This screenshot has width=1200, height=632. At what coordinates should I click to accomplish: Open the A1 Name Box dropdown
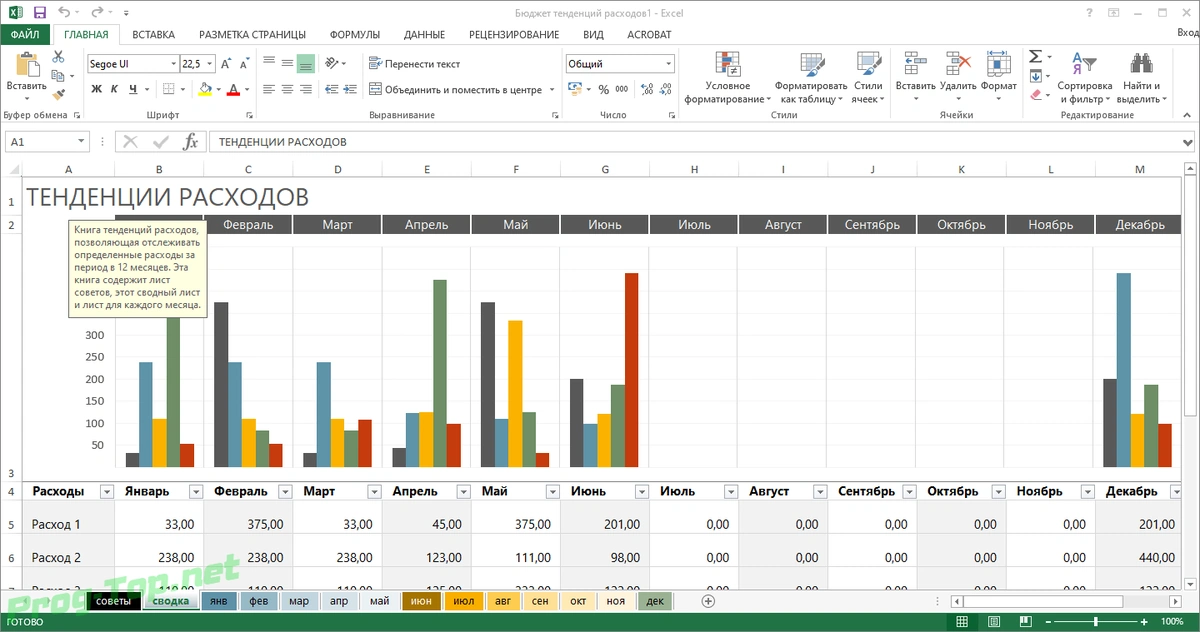point(81,142)
